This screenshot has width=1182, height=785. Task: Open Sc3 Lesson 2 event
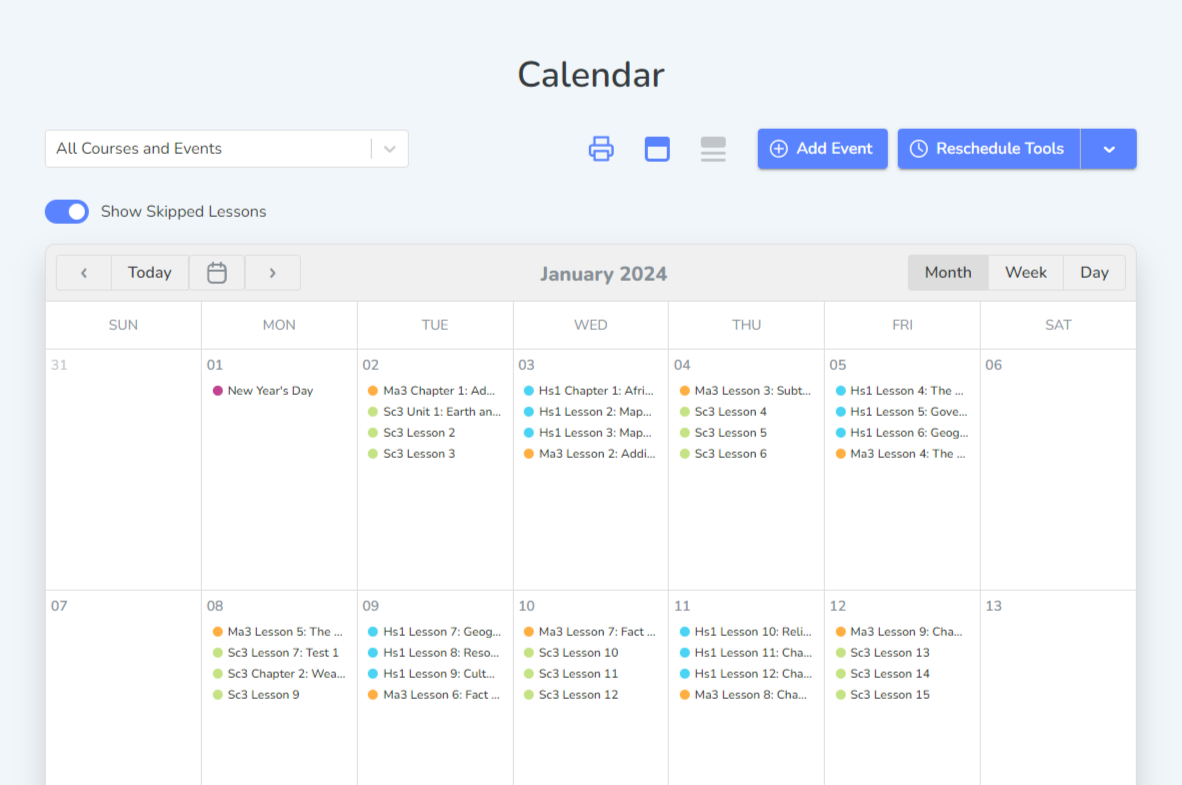[x=412, y=433]
